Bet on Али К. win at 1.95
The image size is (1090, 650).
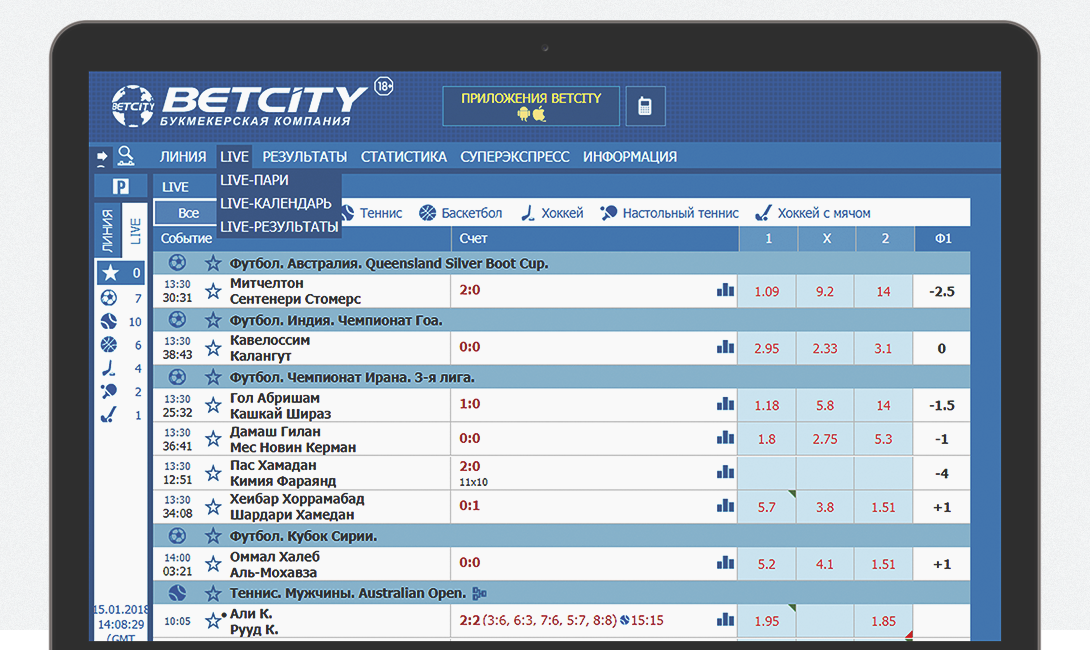pos(767,621)
